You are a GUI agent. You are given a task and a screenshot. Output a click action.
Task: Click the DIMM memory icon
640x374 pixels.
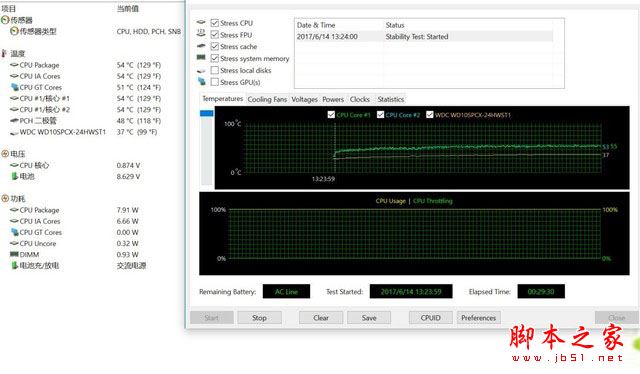tap(14, 254)
